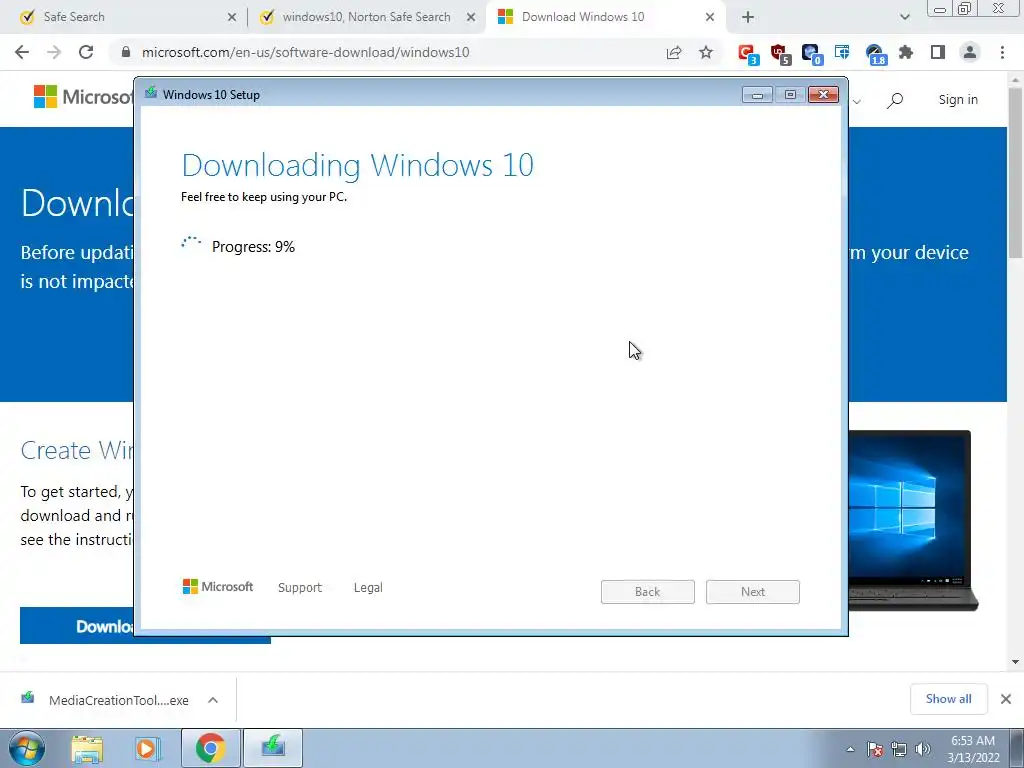1024x768 pixels.
Task: Open a new Chrome tab
Action: (x=748, y=17)
